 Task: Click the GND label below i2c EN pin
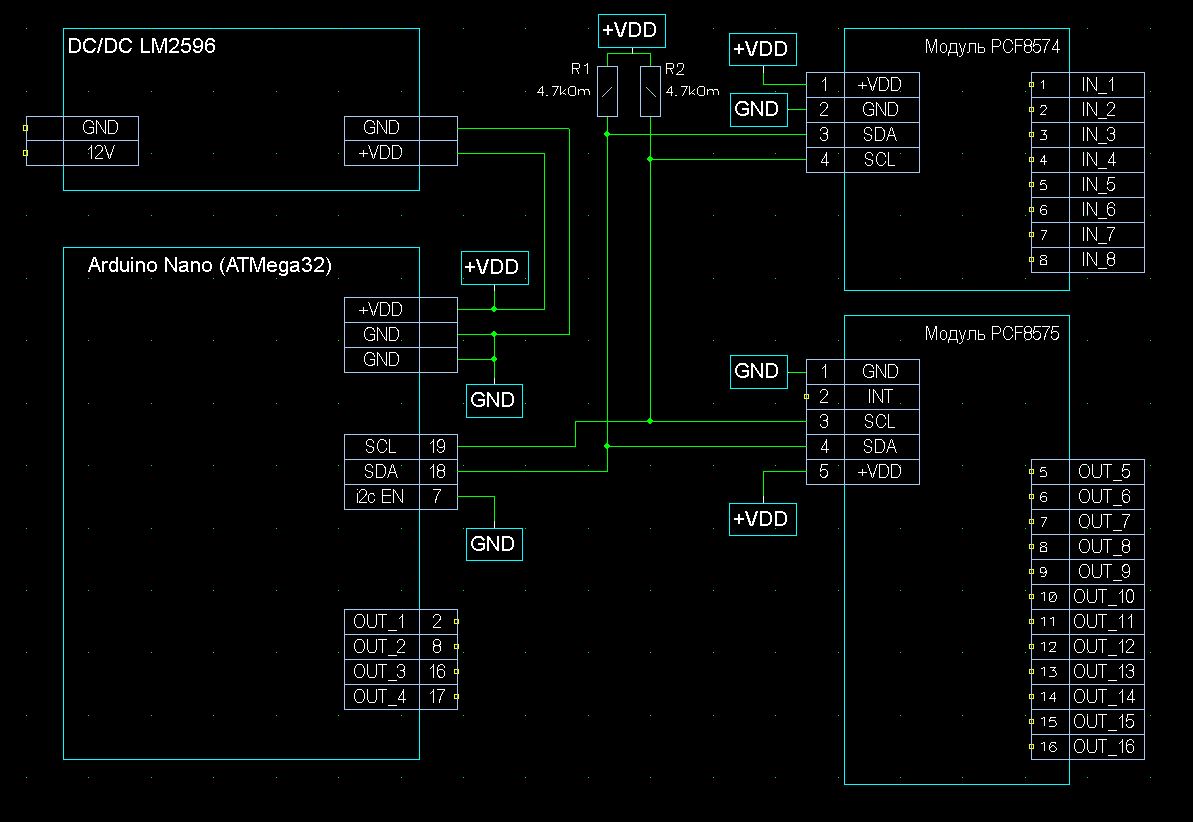493,544
